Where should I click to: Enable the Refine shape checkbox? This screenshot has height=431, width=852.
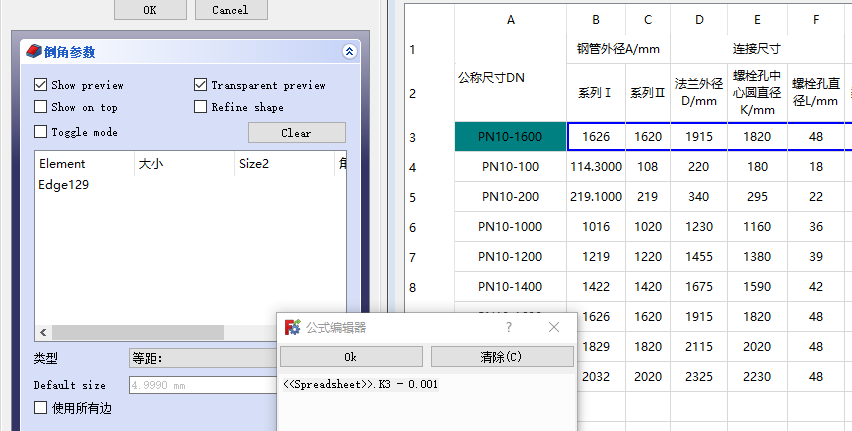tap(201, 107)
